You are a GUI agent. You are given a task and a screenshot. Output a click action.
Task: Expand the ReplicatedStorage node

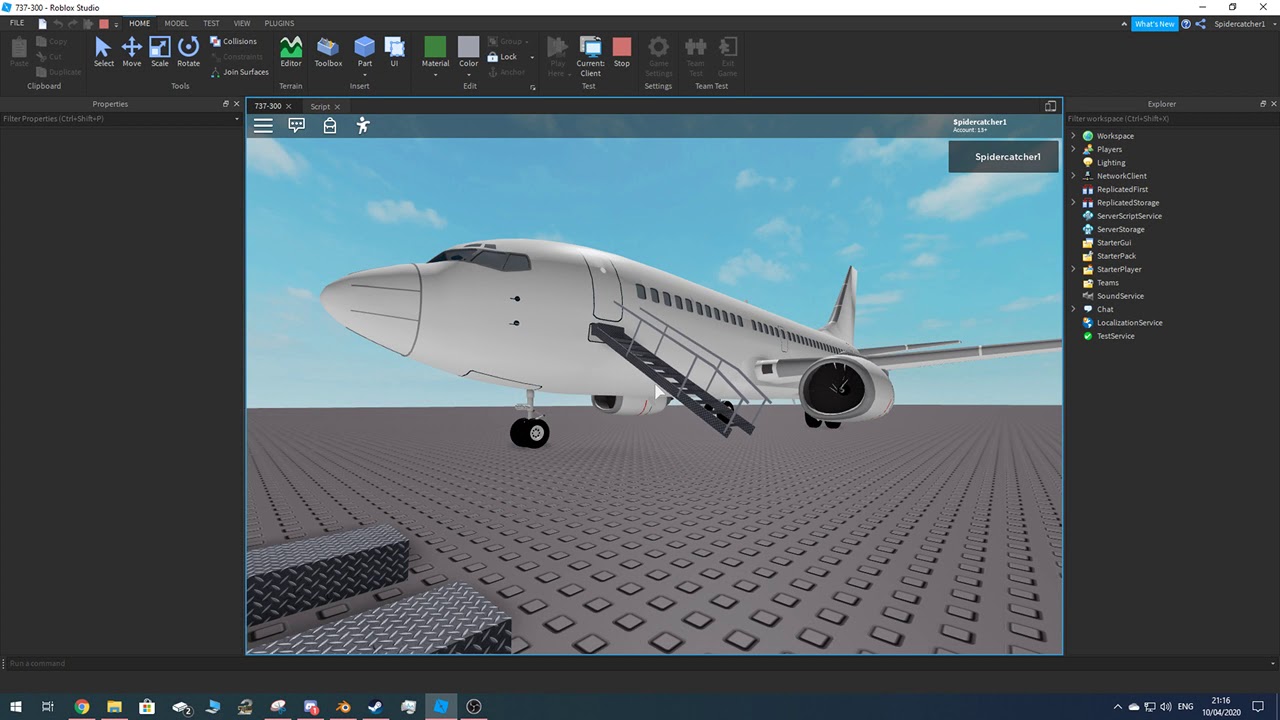coord(1074,203)
